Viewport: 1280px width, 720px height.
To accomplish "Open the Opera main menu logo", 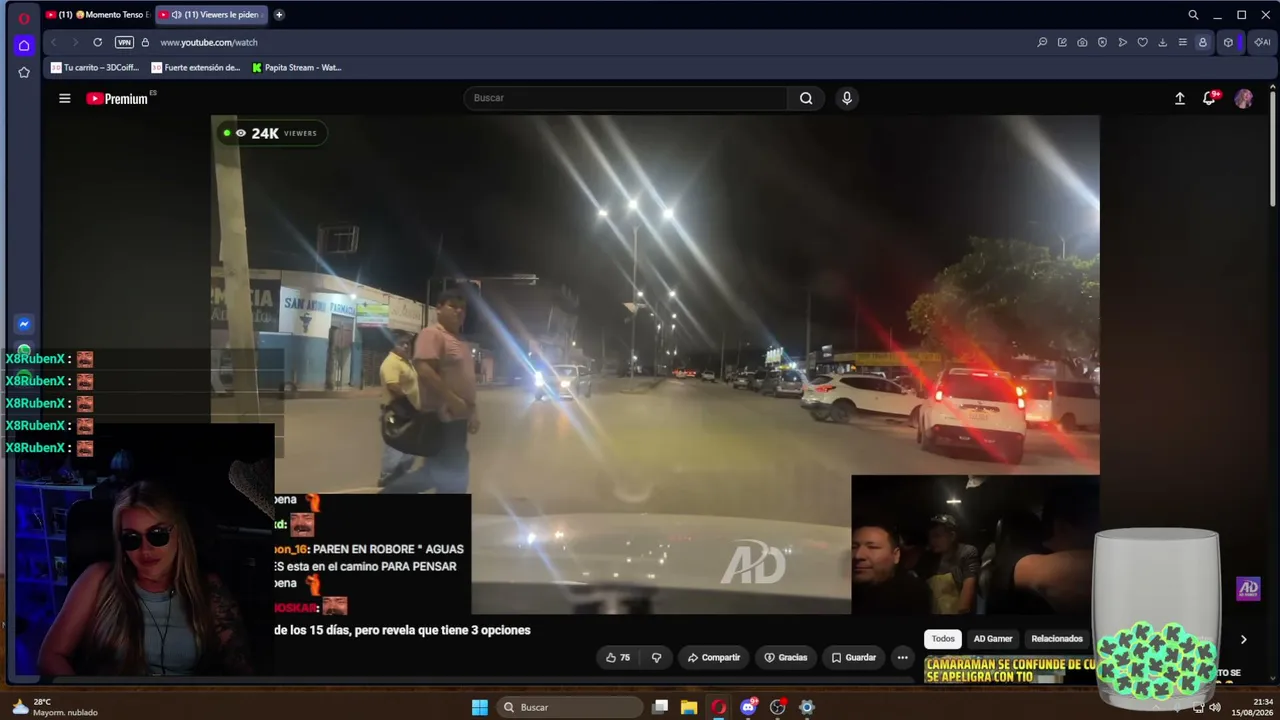I will [24, 18].
